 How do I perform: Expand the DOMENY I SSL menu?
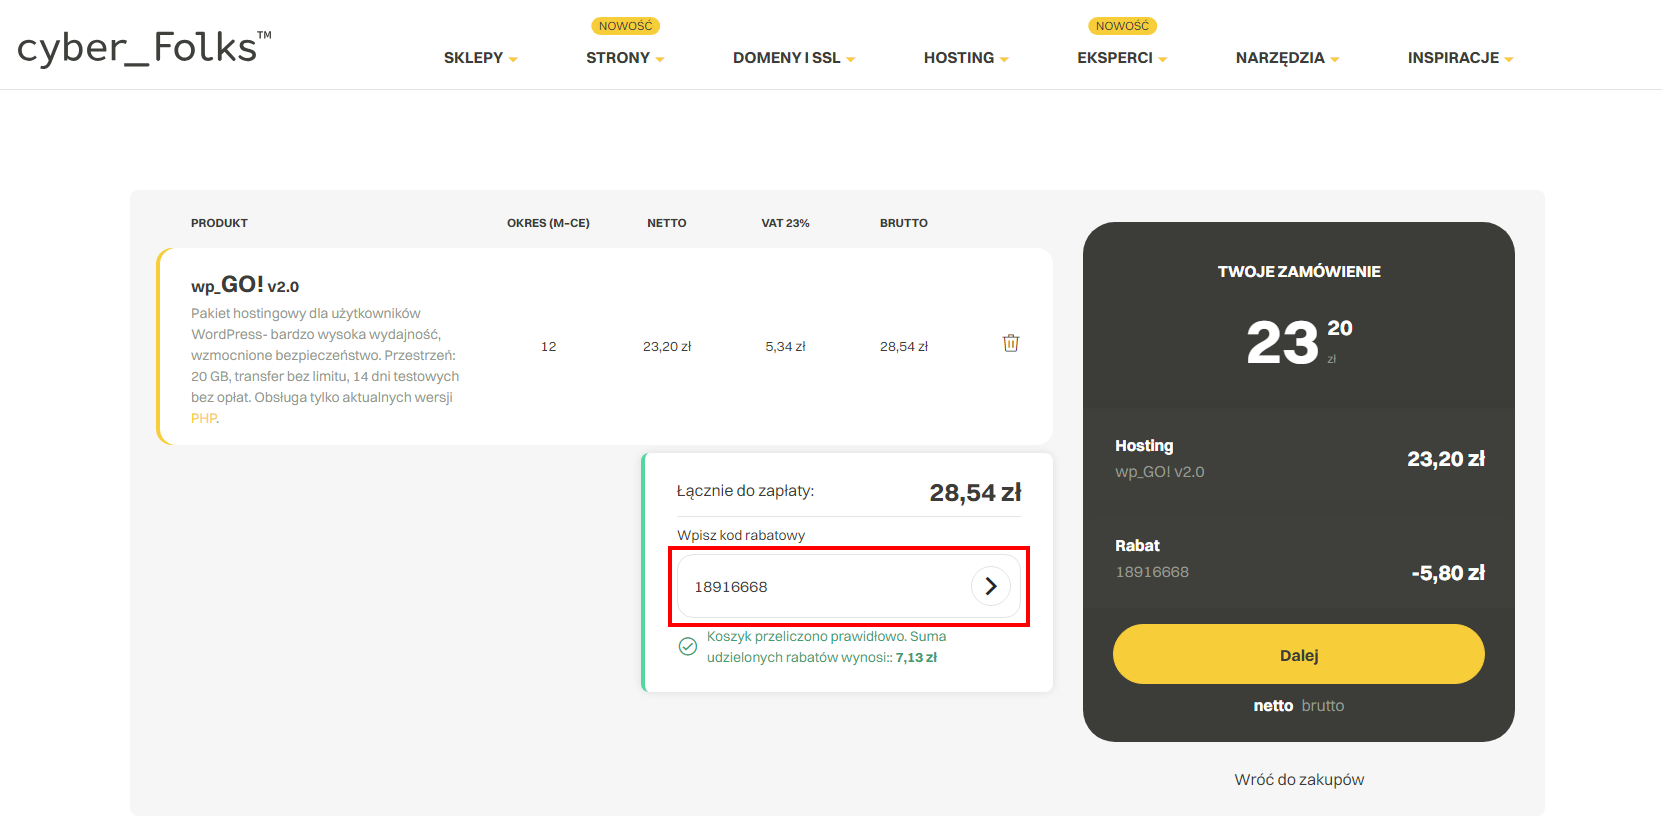pos(794,58)
